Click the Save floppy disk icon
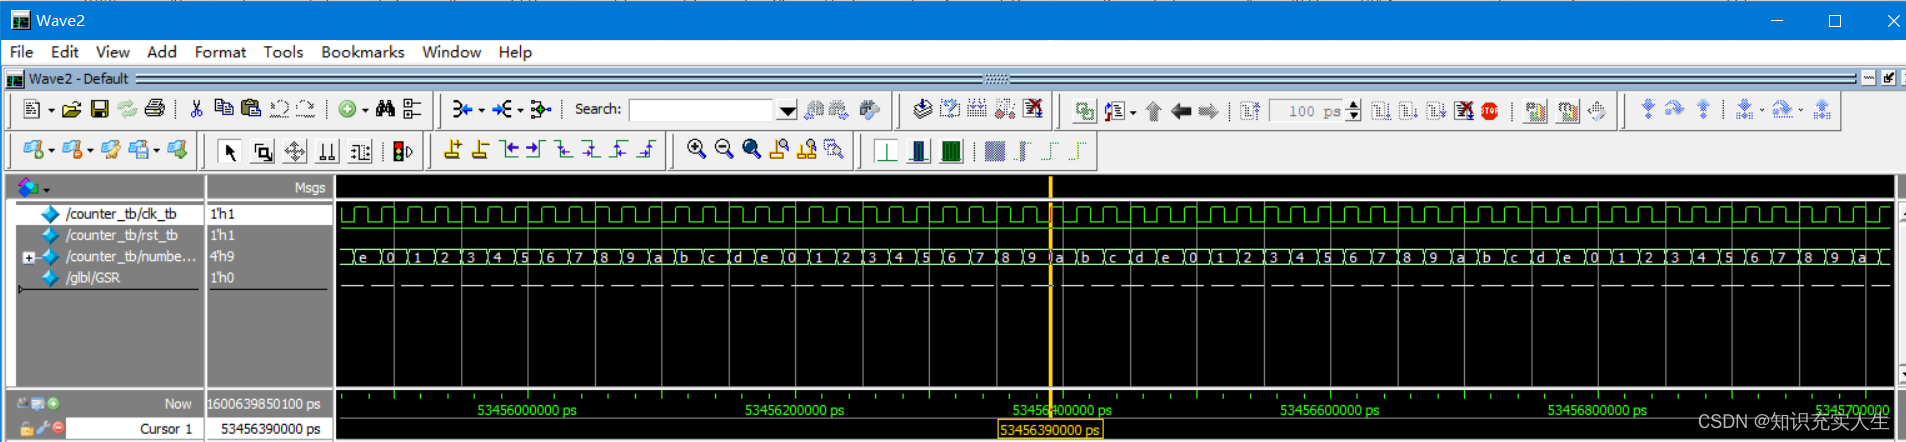 [99, 109]
